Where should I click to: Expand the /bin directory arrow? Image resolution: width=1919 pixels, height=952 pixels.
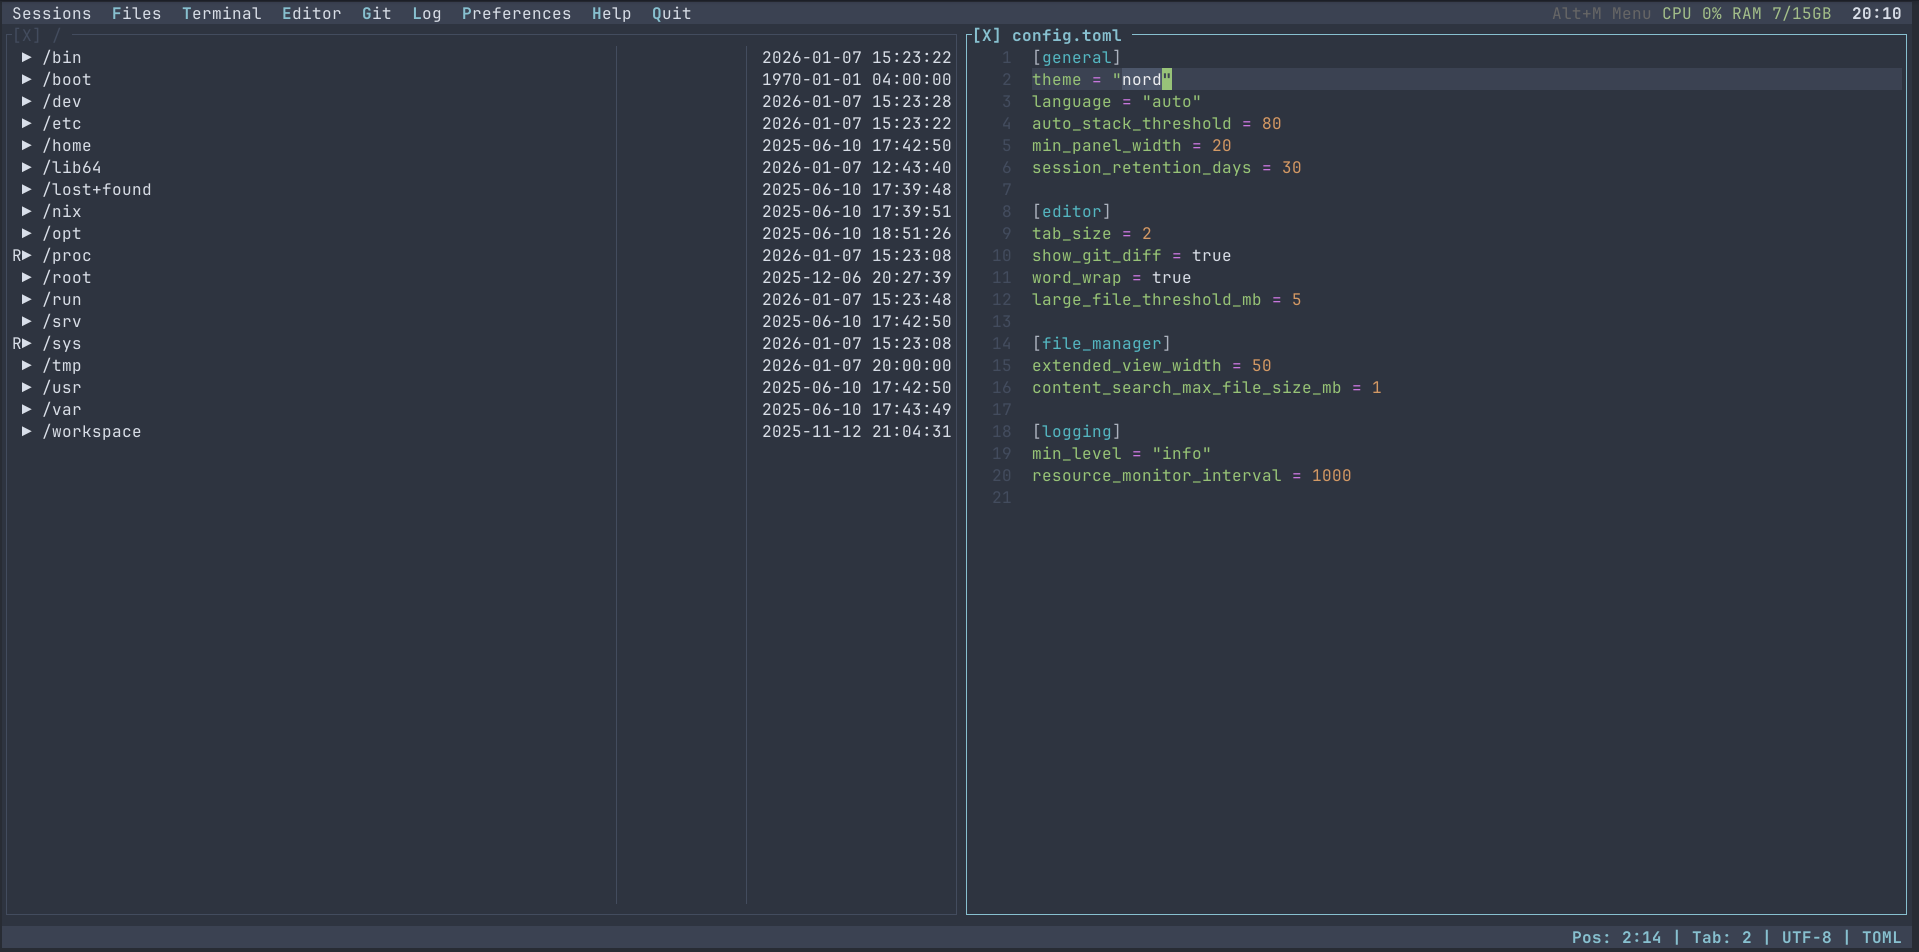[27, 58]
